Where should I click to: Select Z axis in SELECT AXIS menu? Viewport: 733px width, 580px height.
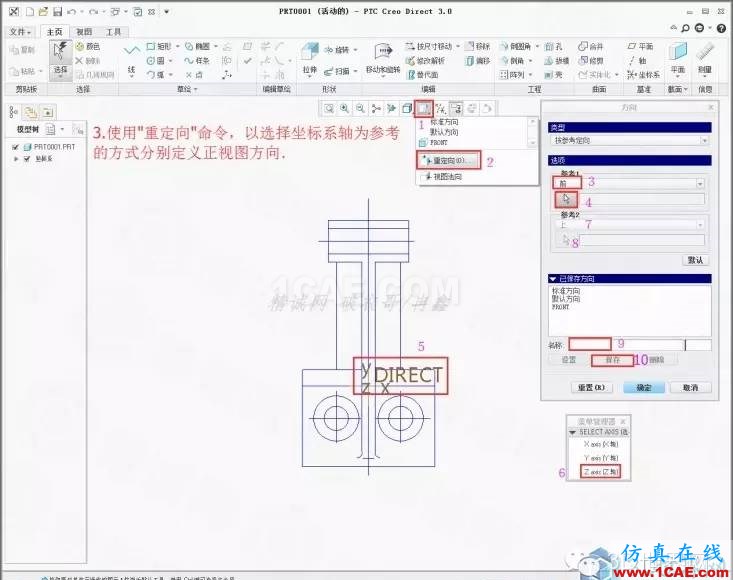point(600,472)
